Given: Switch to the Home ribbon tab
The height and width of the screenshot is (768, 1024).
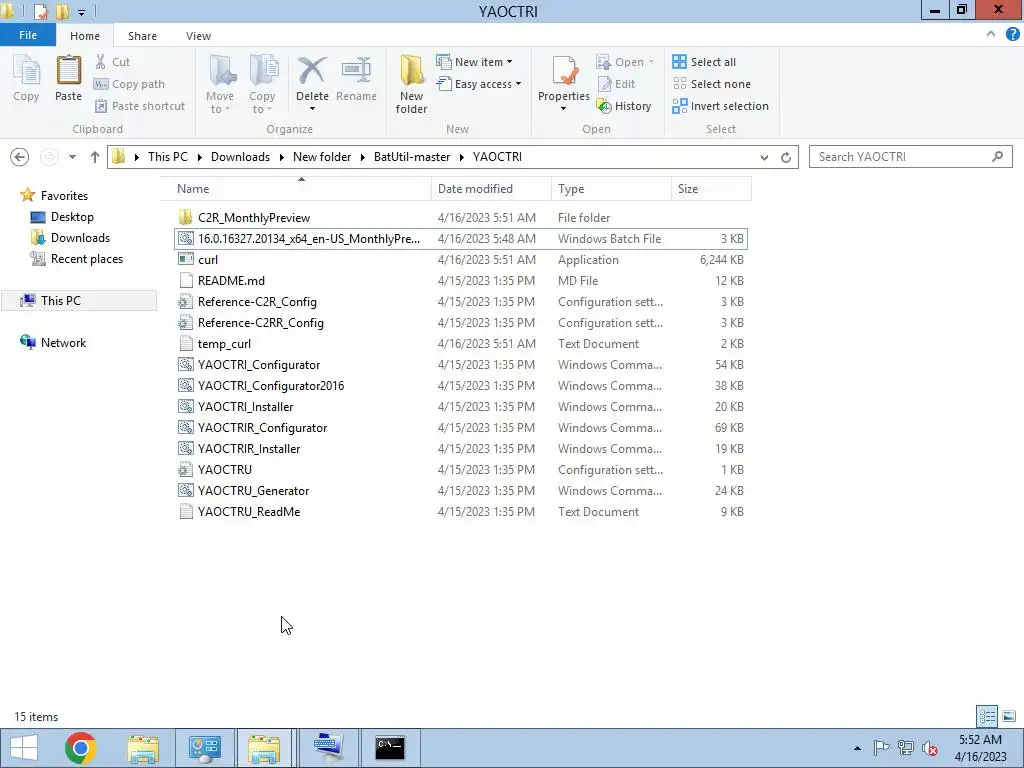Looking at the screenshot, I should 85,36.
